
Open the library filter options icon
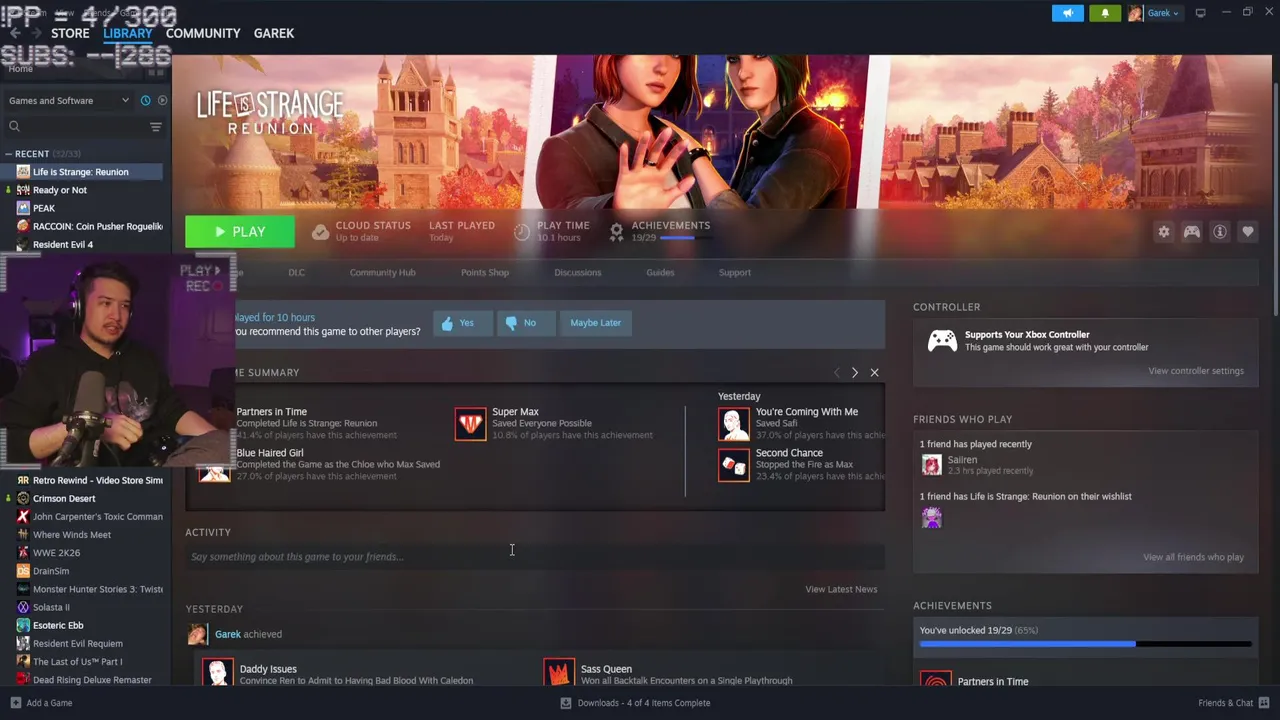155,126
